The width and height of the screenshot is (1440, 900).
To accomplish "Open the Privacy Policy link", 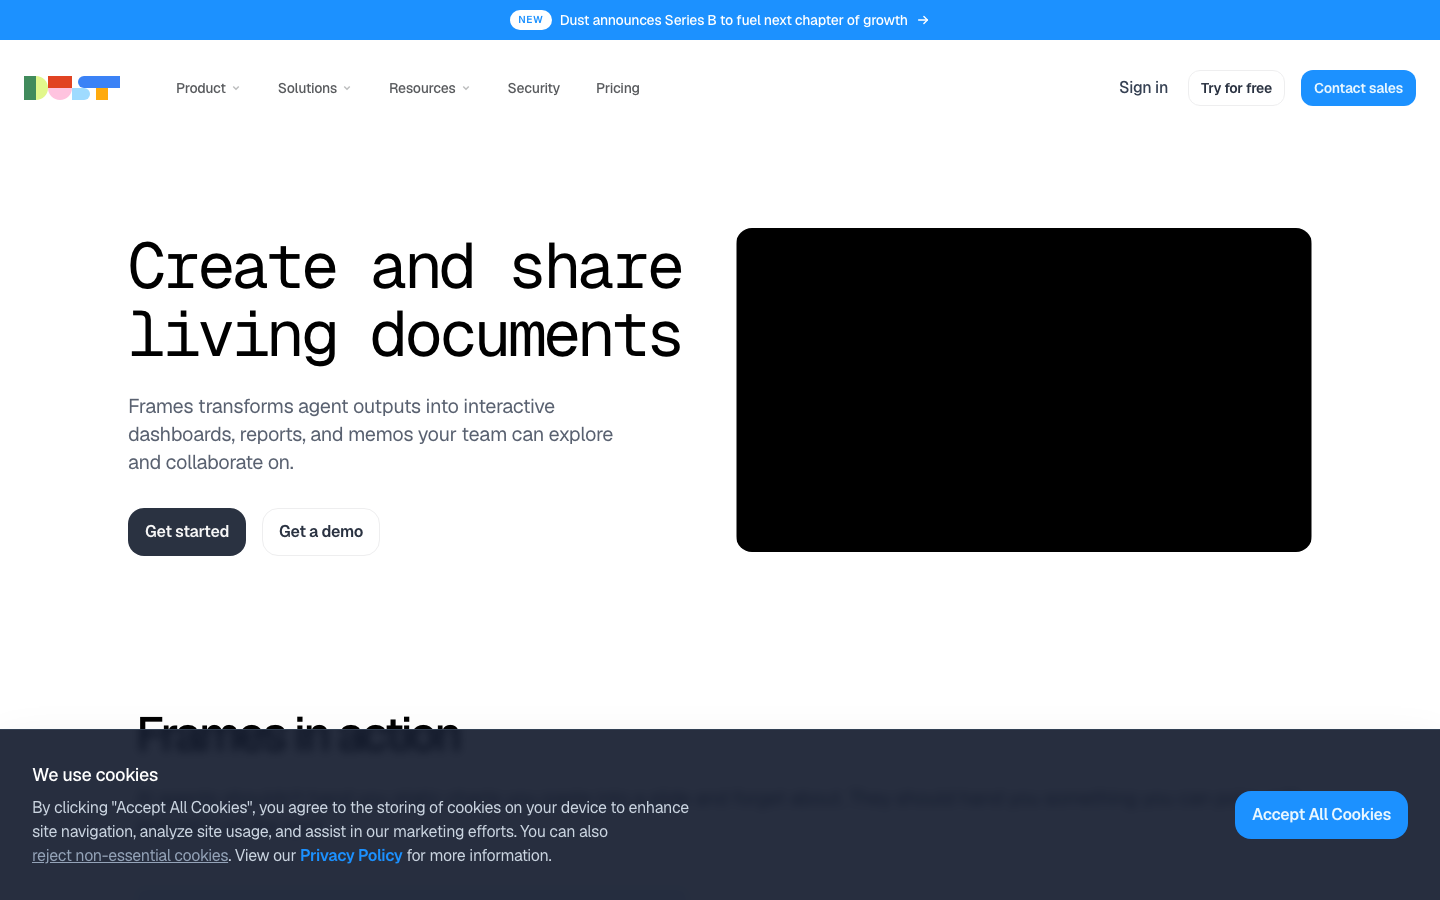I will [x=351, y=856].
